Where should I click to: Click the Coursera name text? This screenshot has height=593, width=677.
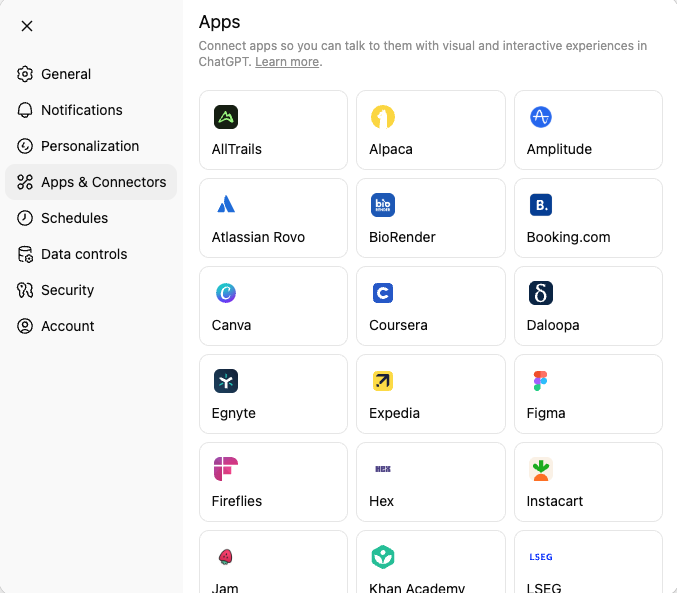(x=398, y=325)
